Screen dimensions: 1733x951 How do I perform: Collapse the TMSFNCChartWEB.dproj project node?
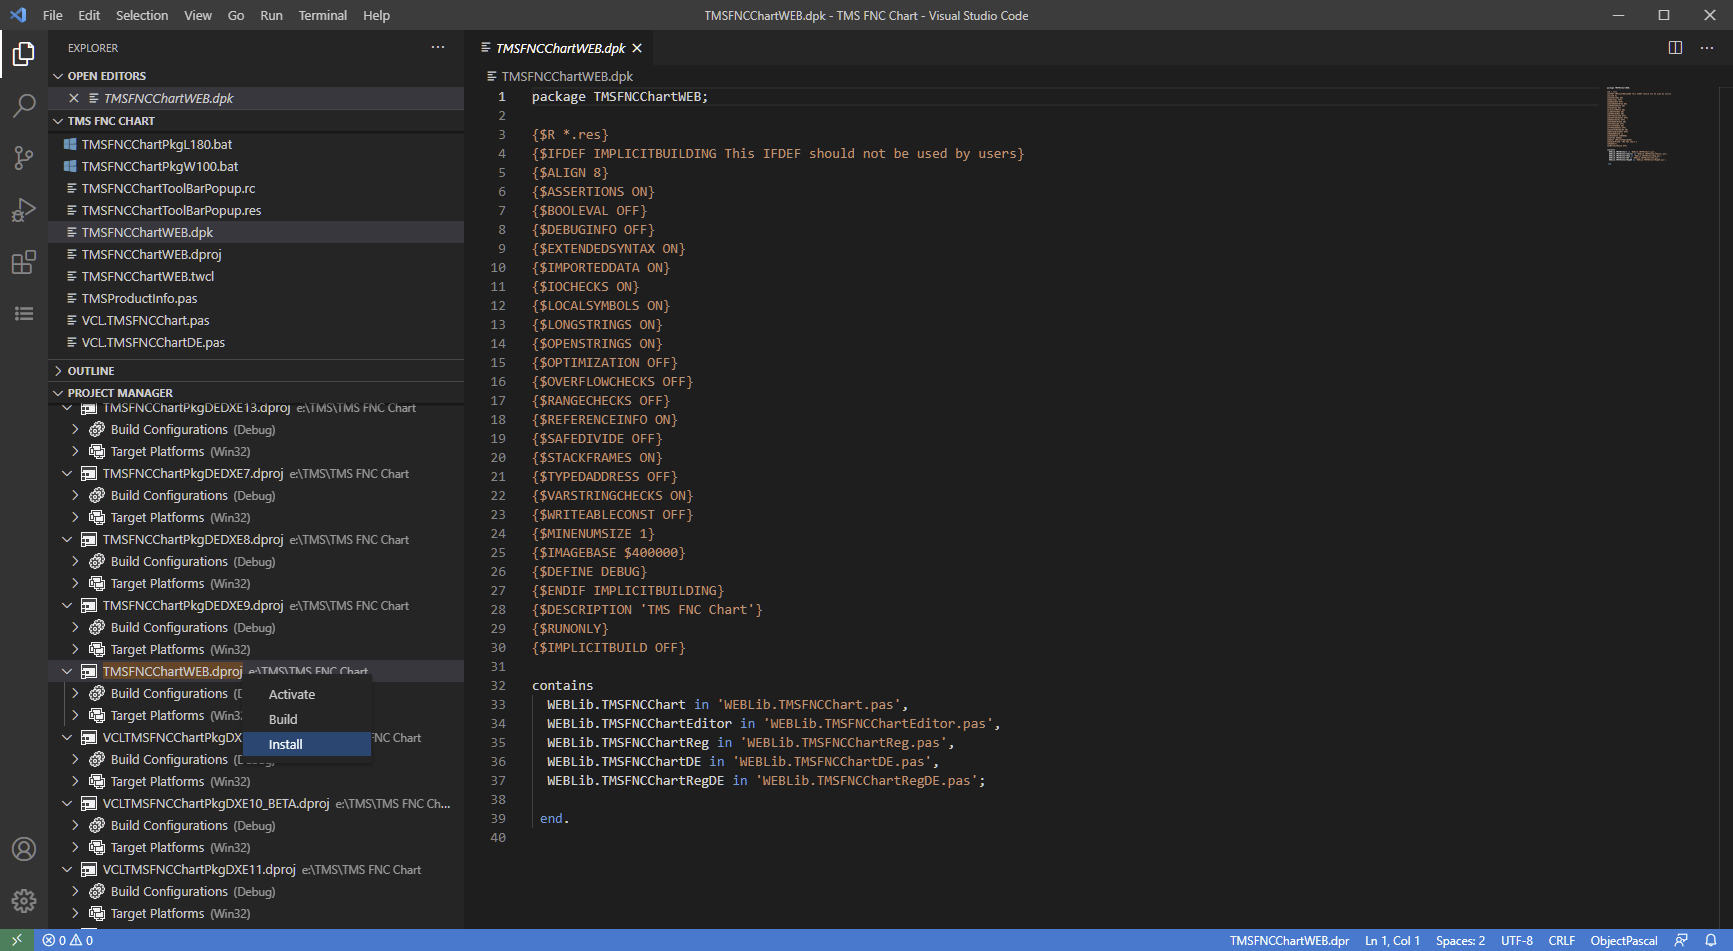pos(67,671)
